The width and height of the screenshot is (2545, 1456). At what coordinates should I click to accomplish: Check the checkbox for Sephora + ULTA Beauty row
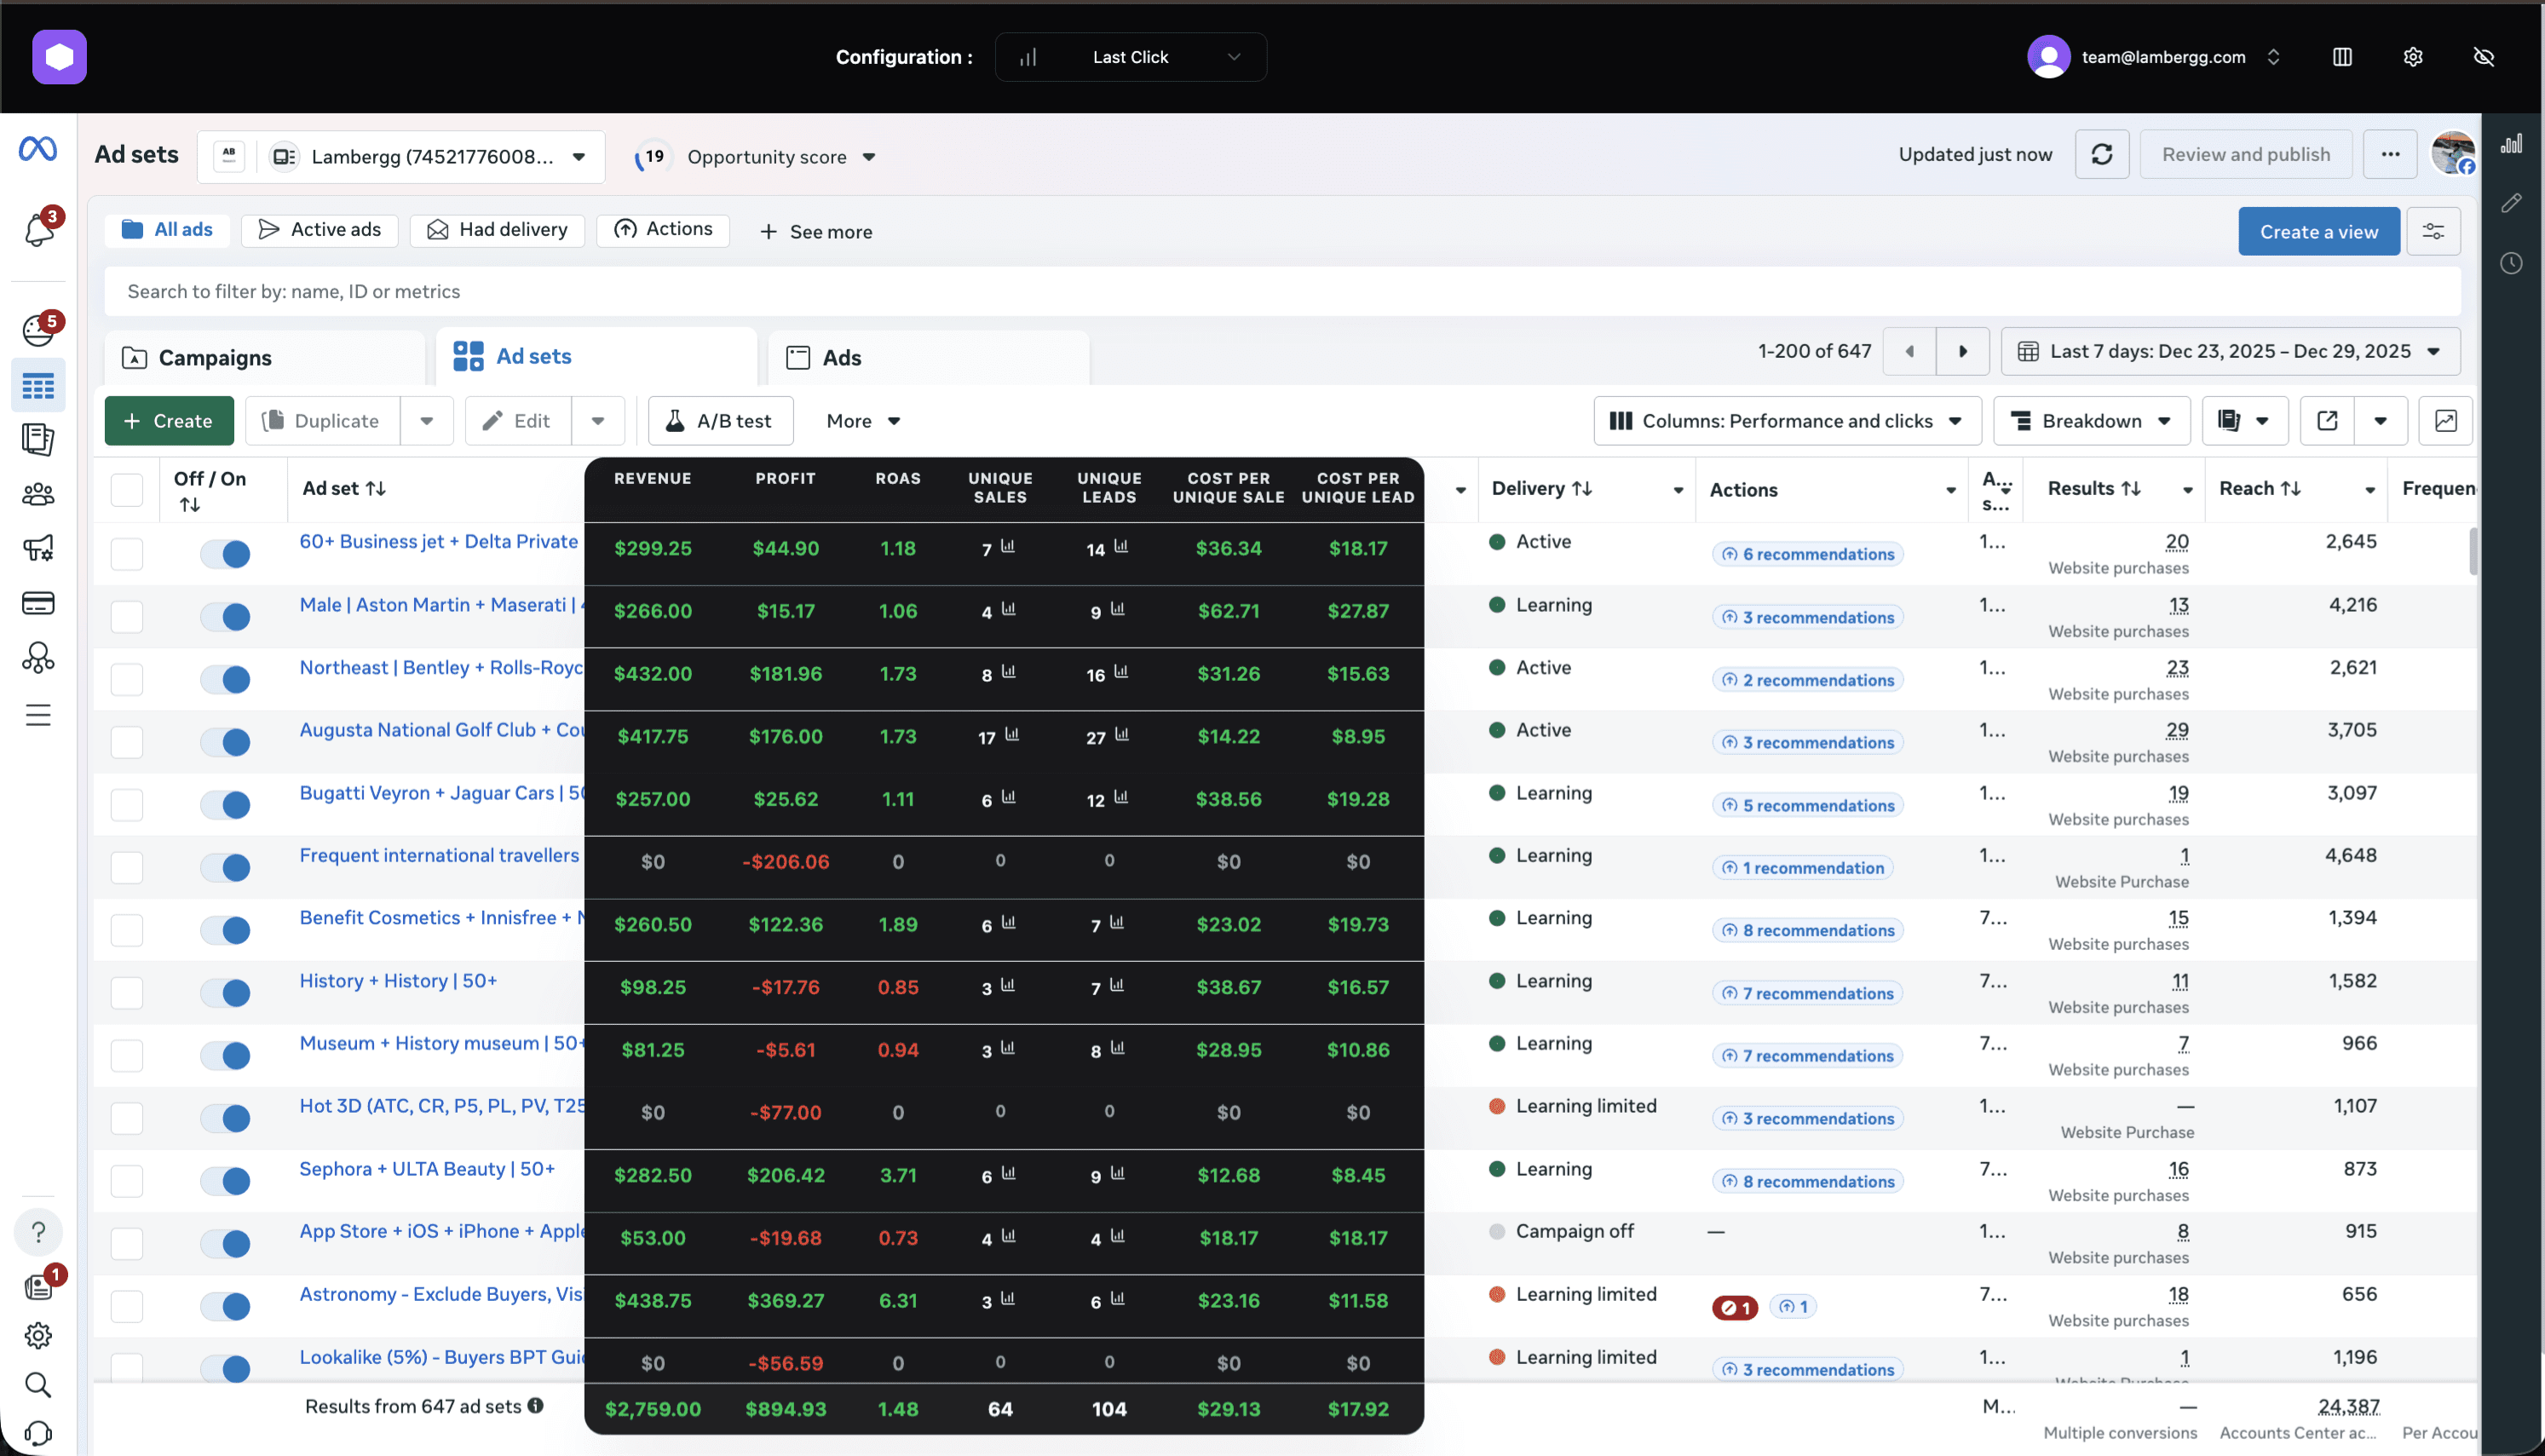pos(127,1180)
